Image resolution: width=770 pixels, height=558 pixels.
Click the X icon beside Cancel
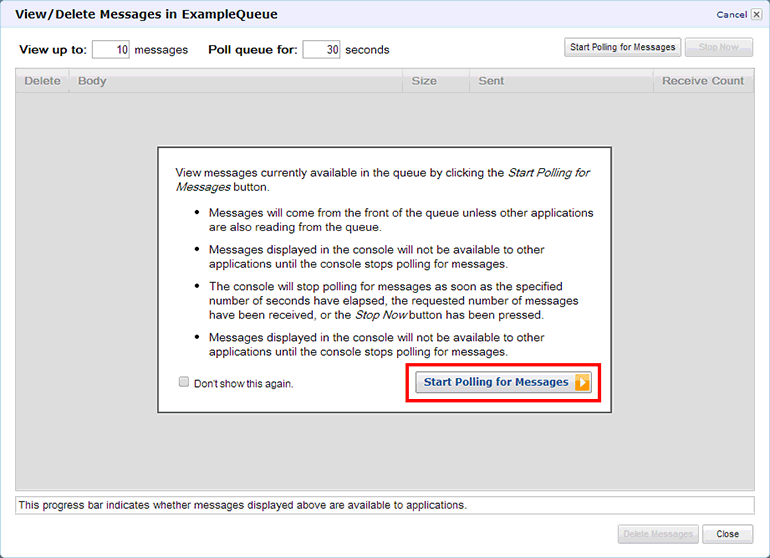pos(756,15)
